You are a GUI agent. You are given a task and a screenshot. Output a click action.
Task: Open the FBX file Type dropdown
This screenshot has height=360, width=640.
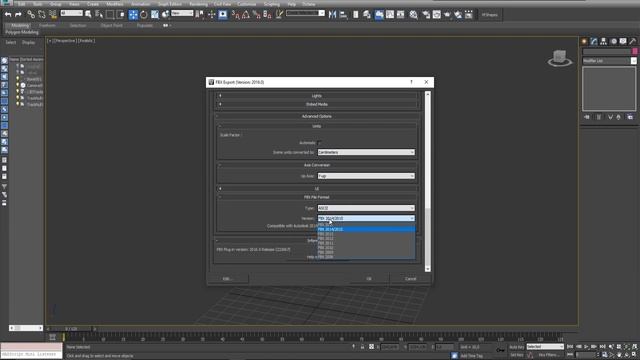[x=366, y=208]
